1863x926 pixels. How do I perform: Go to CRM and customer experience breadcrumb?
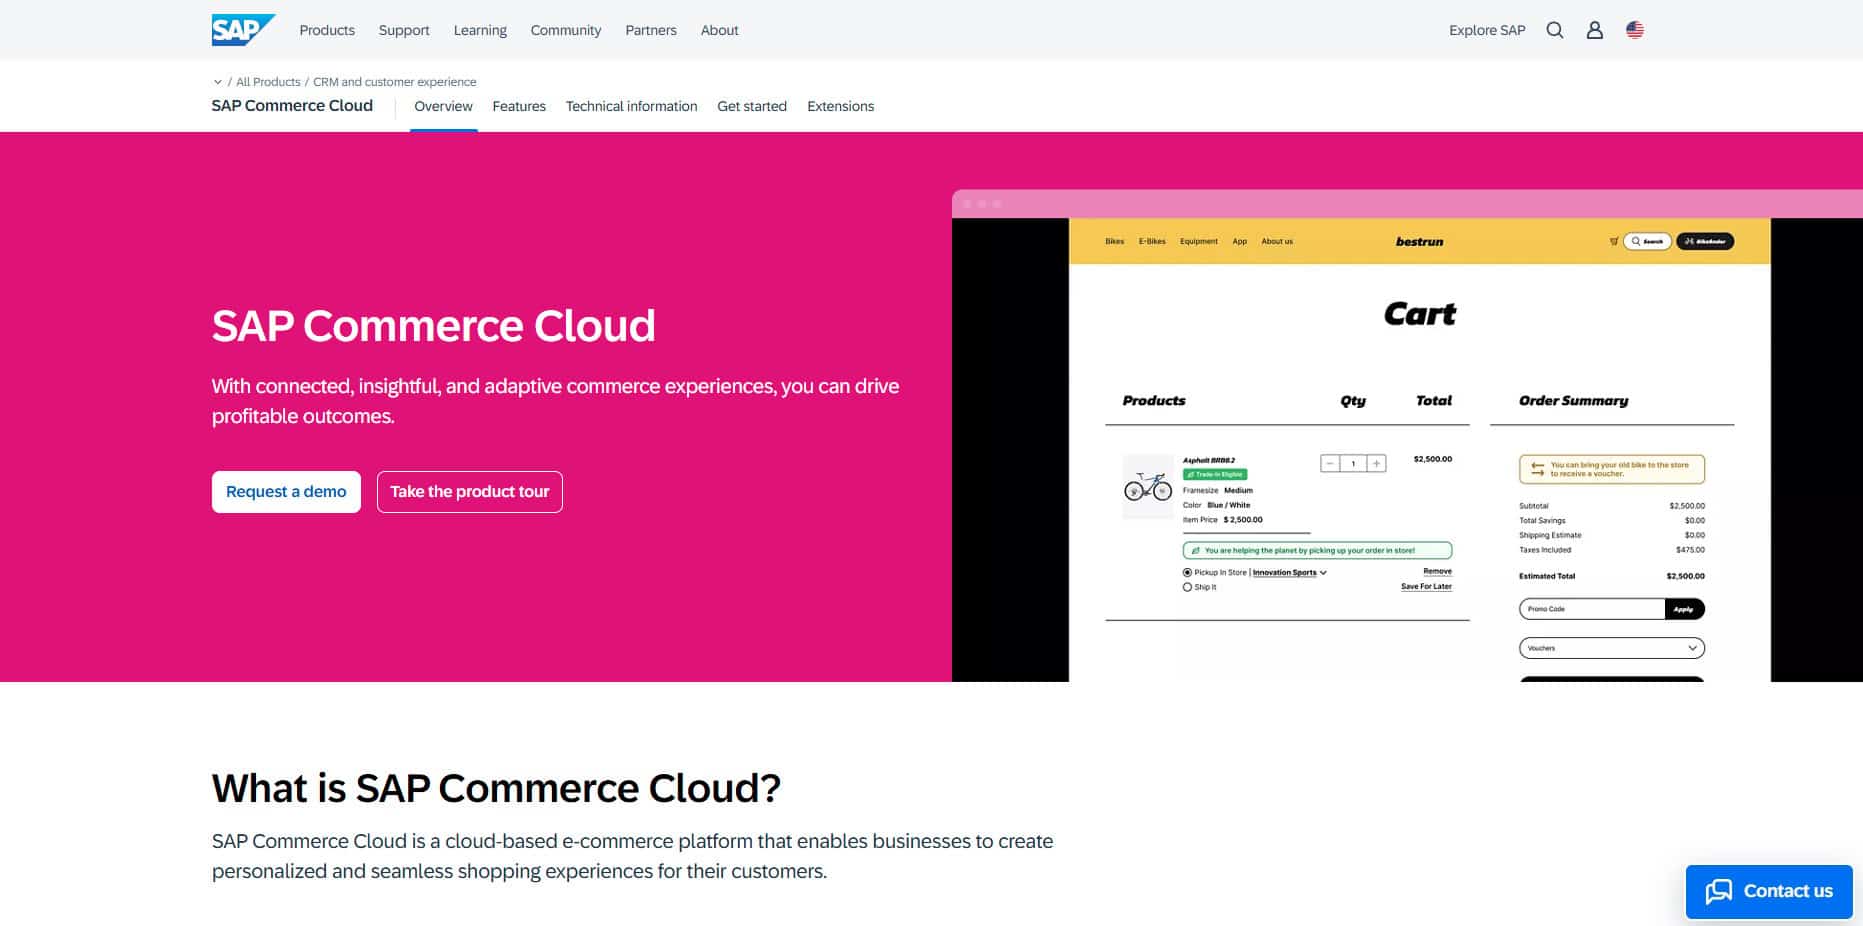(395, 82)
